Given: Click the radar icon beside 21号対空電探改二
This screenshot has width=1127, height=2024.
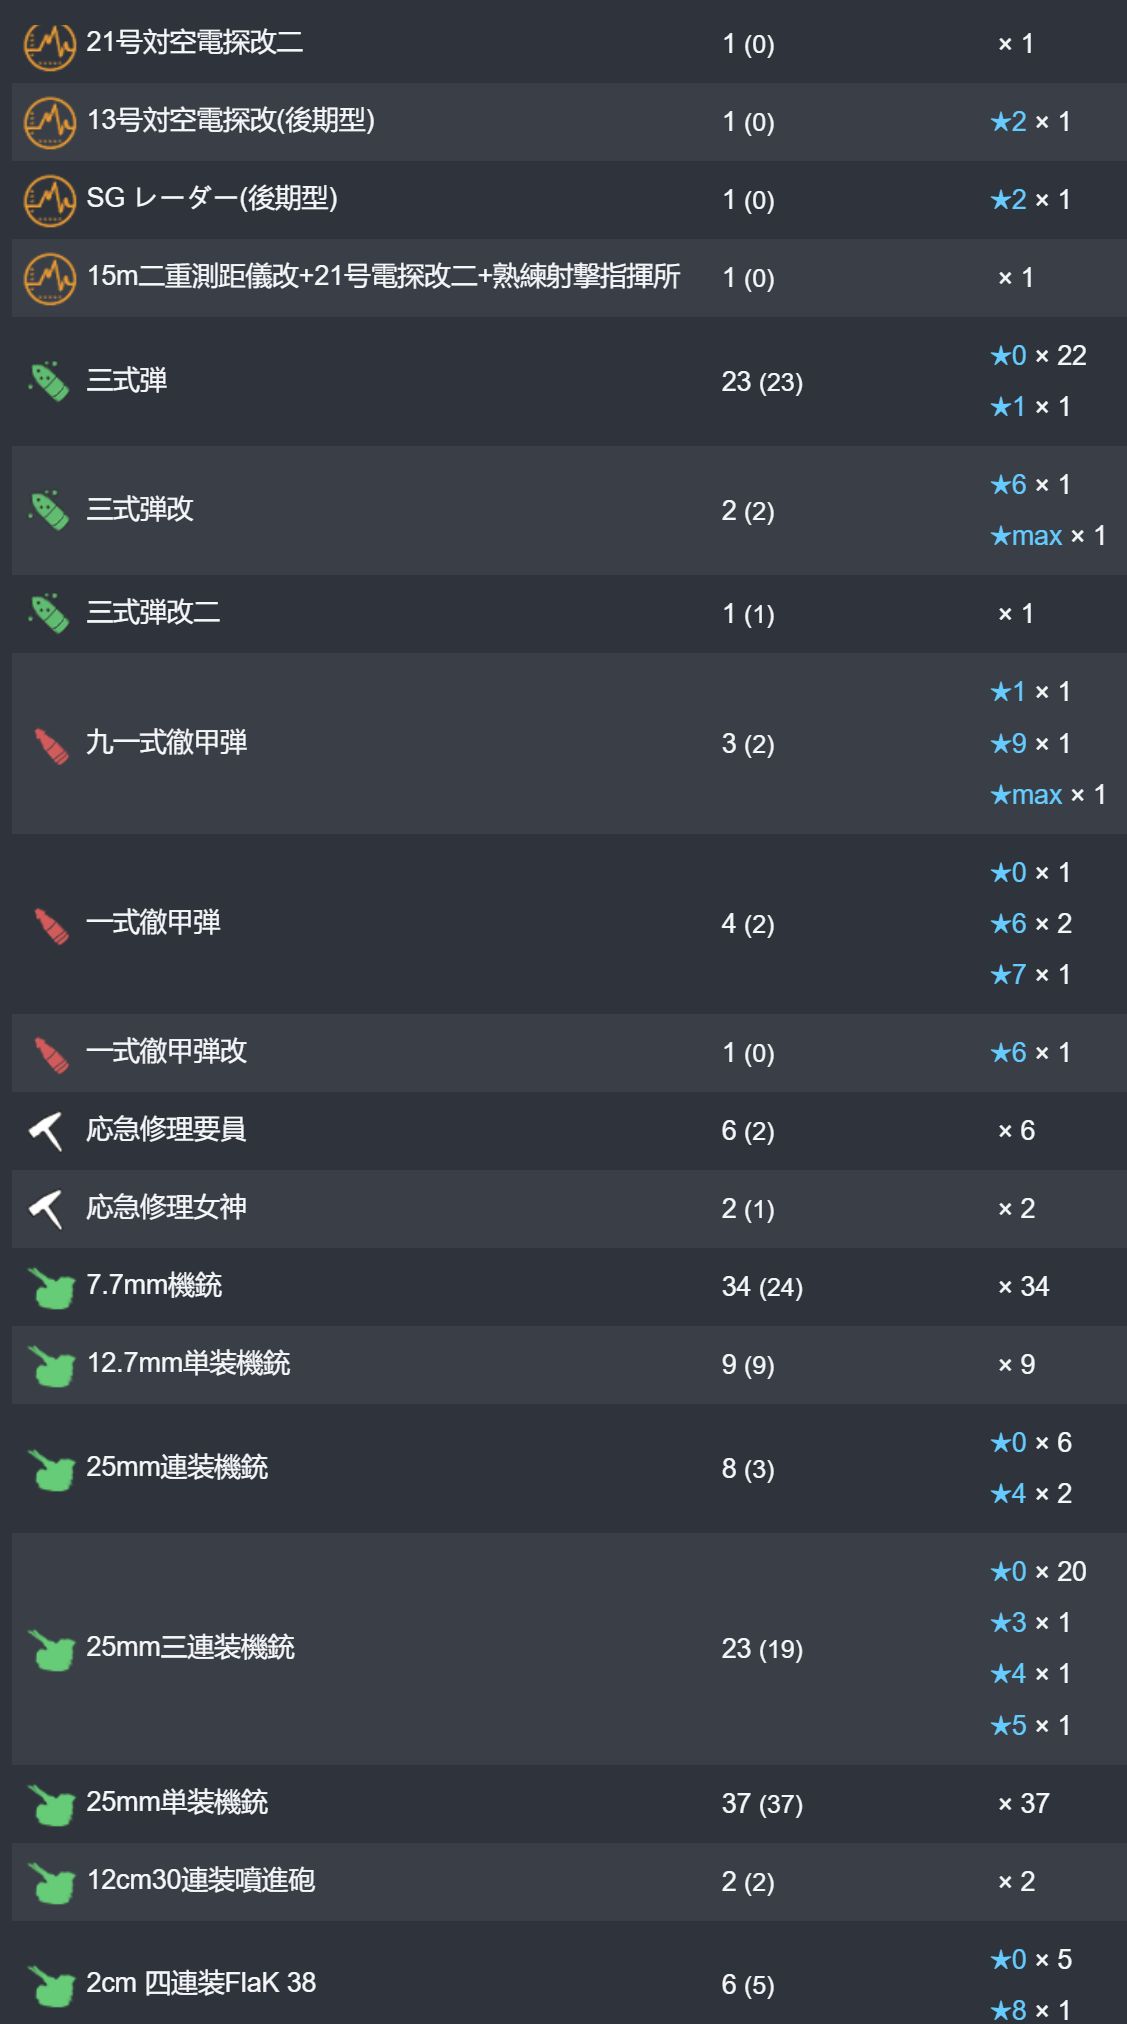Looking at the screenshot, I should pyautogui.click(x=49, y=44).
